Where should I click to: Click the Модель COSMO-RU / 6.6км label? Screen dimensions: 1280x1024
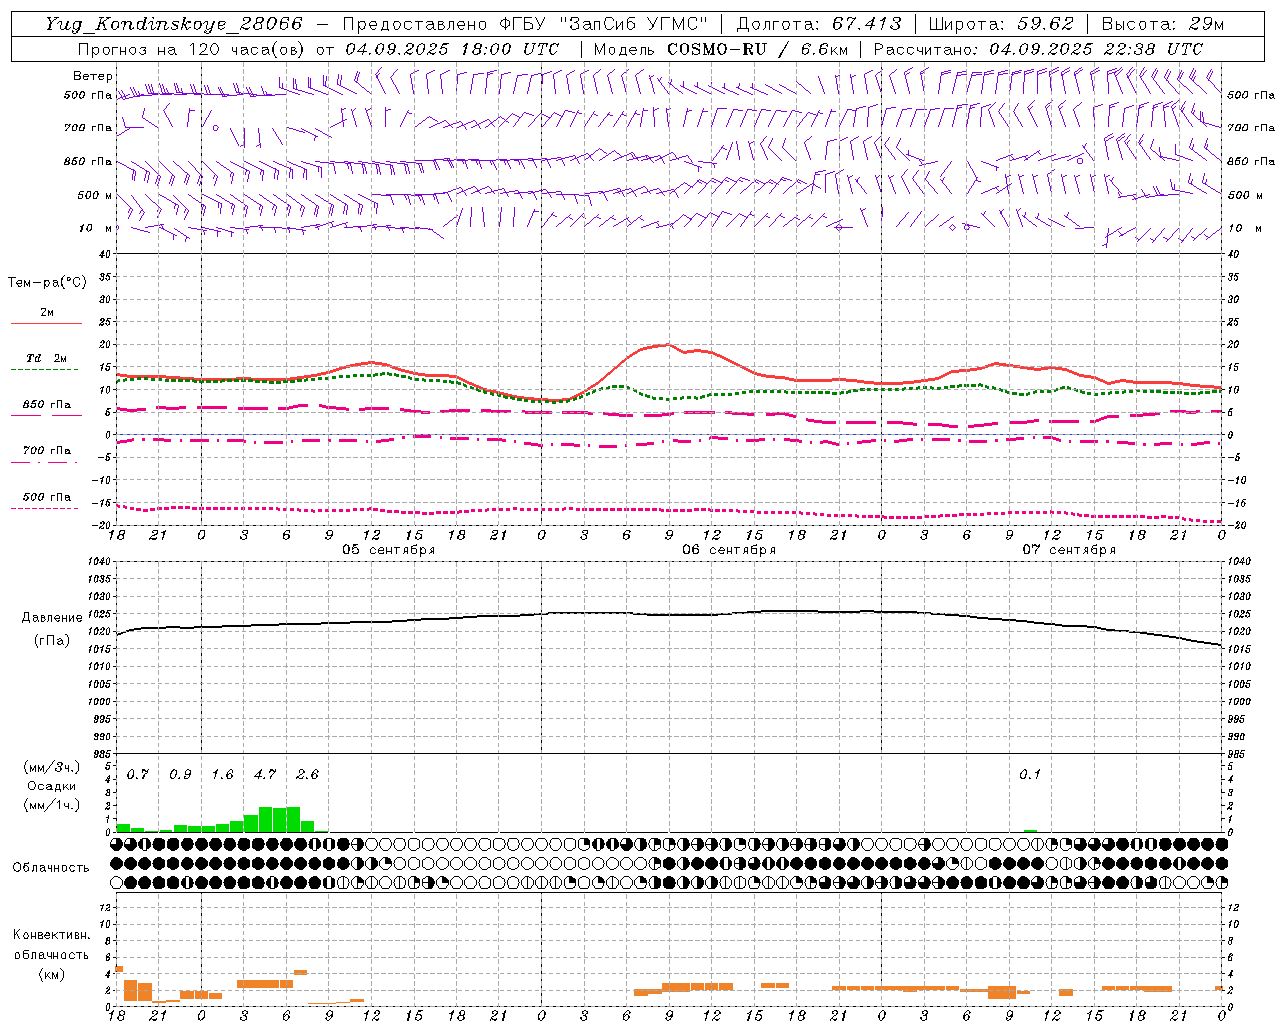(x=721, y=49)
